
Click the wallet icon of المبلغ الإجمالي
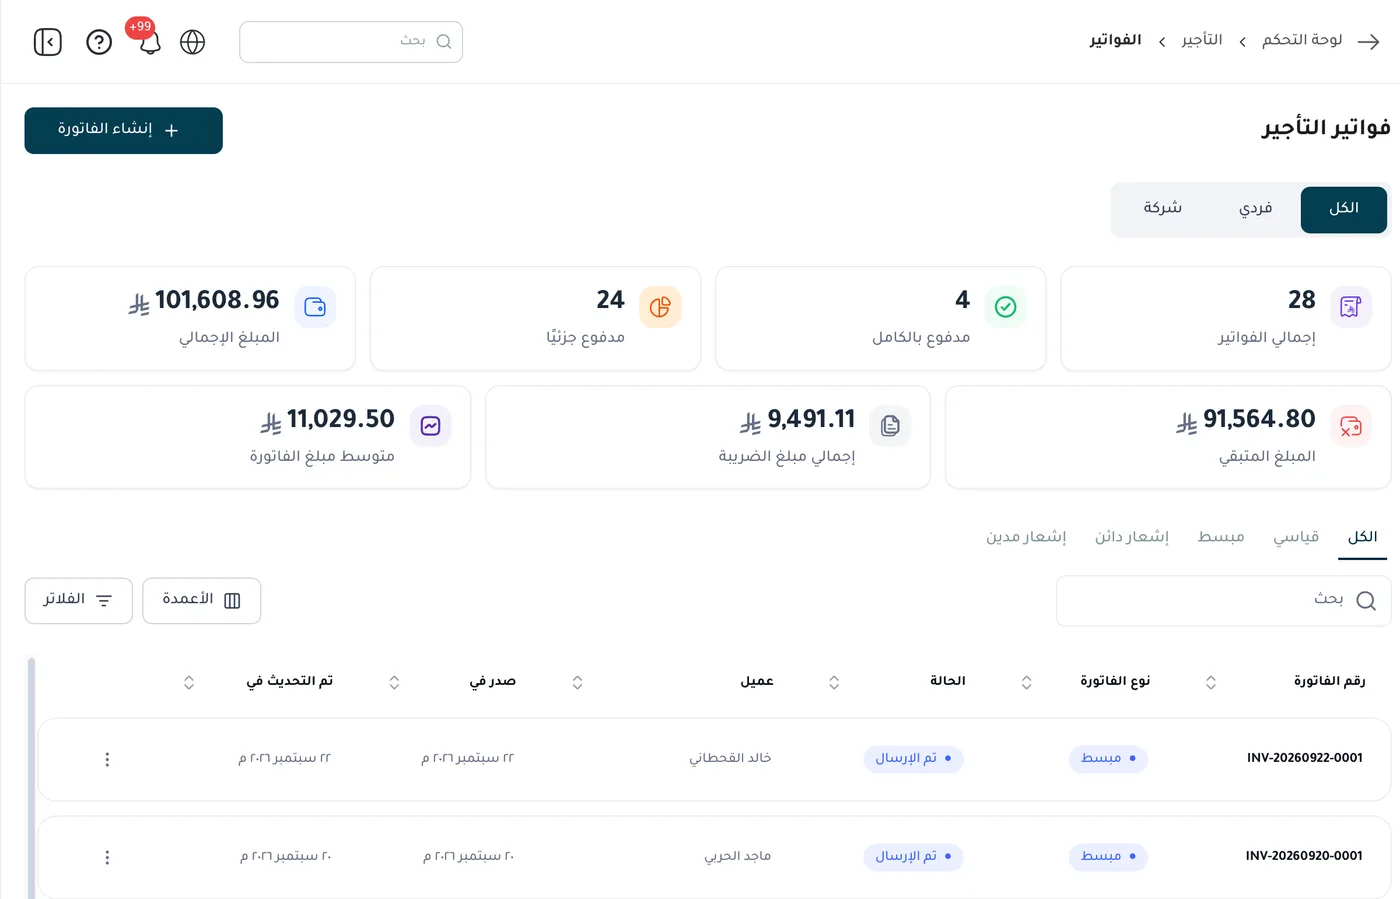(x=315, y=307)
